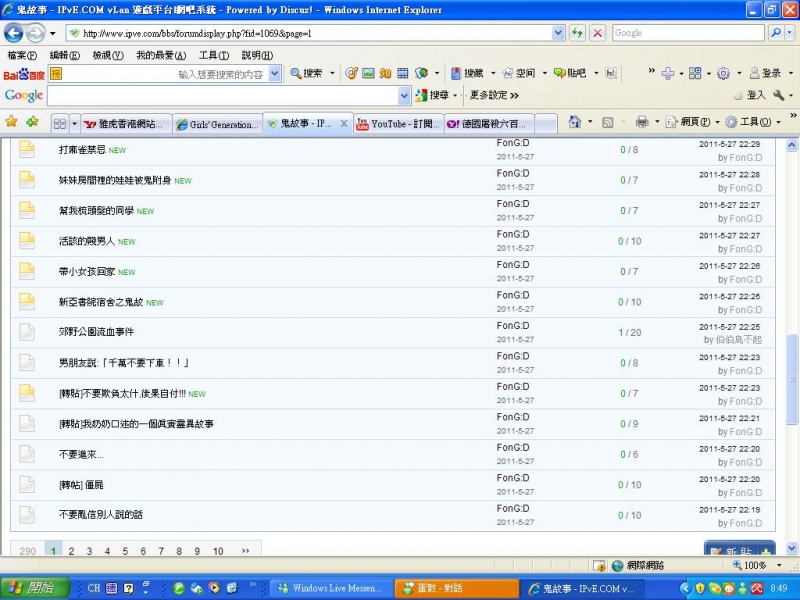
Task: Click the home icon in the command bar
Action: 575,122
